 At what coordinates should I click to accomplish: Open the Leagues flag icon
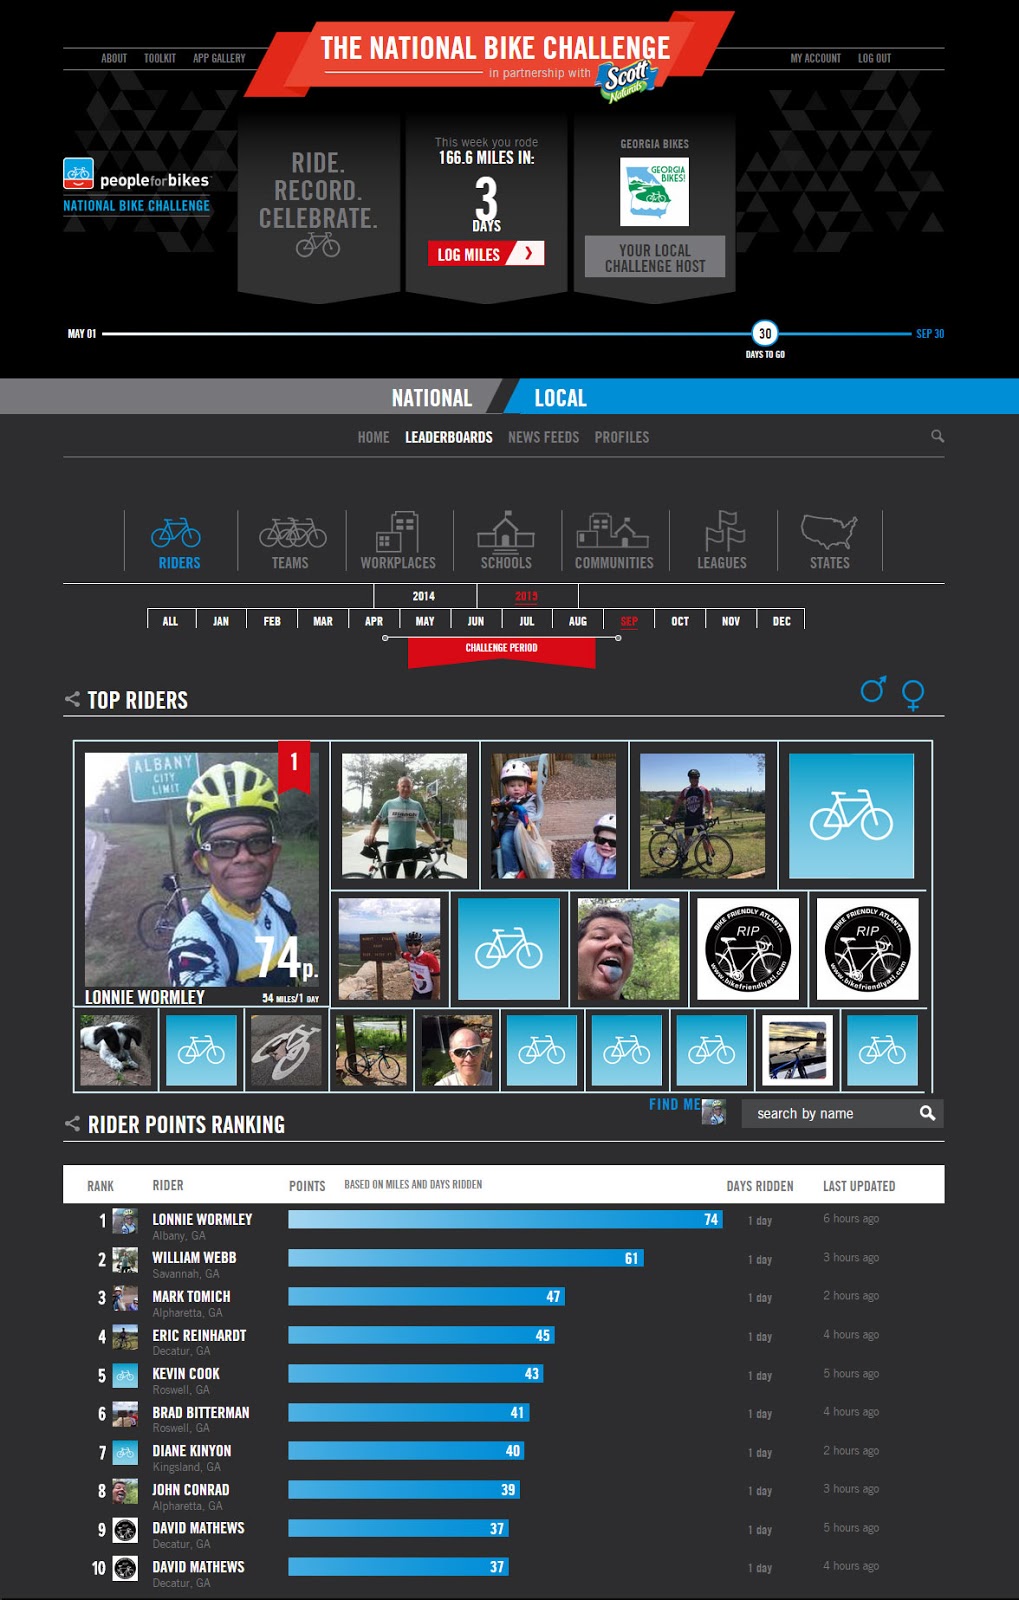(724, 531)
